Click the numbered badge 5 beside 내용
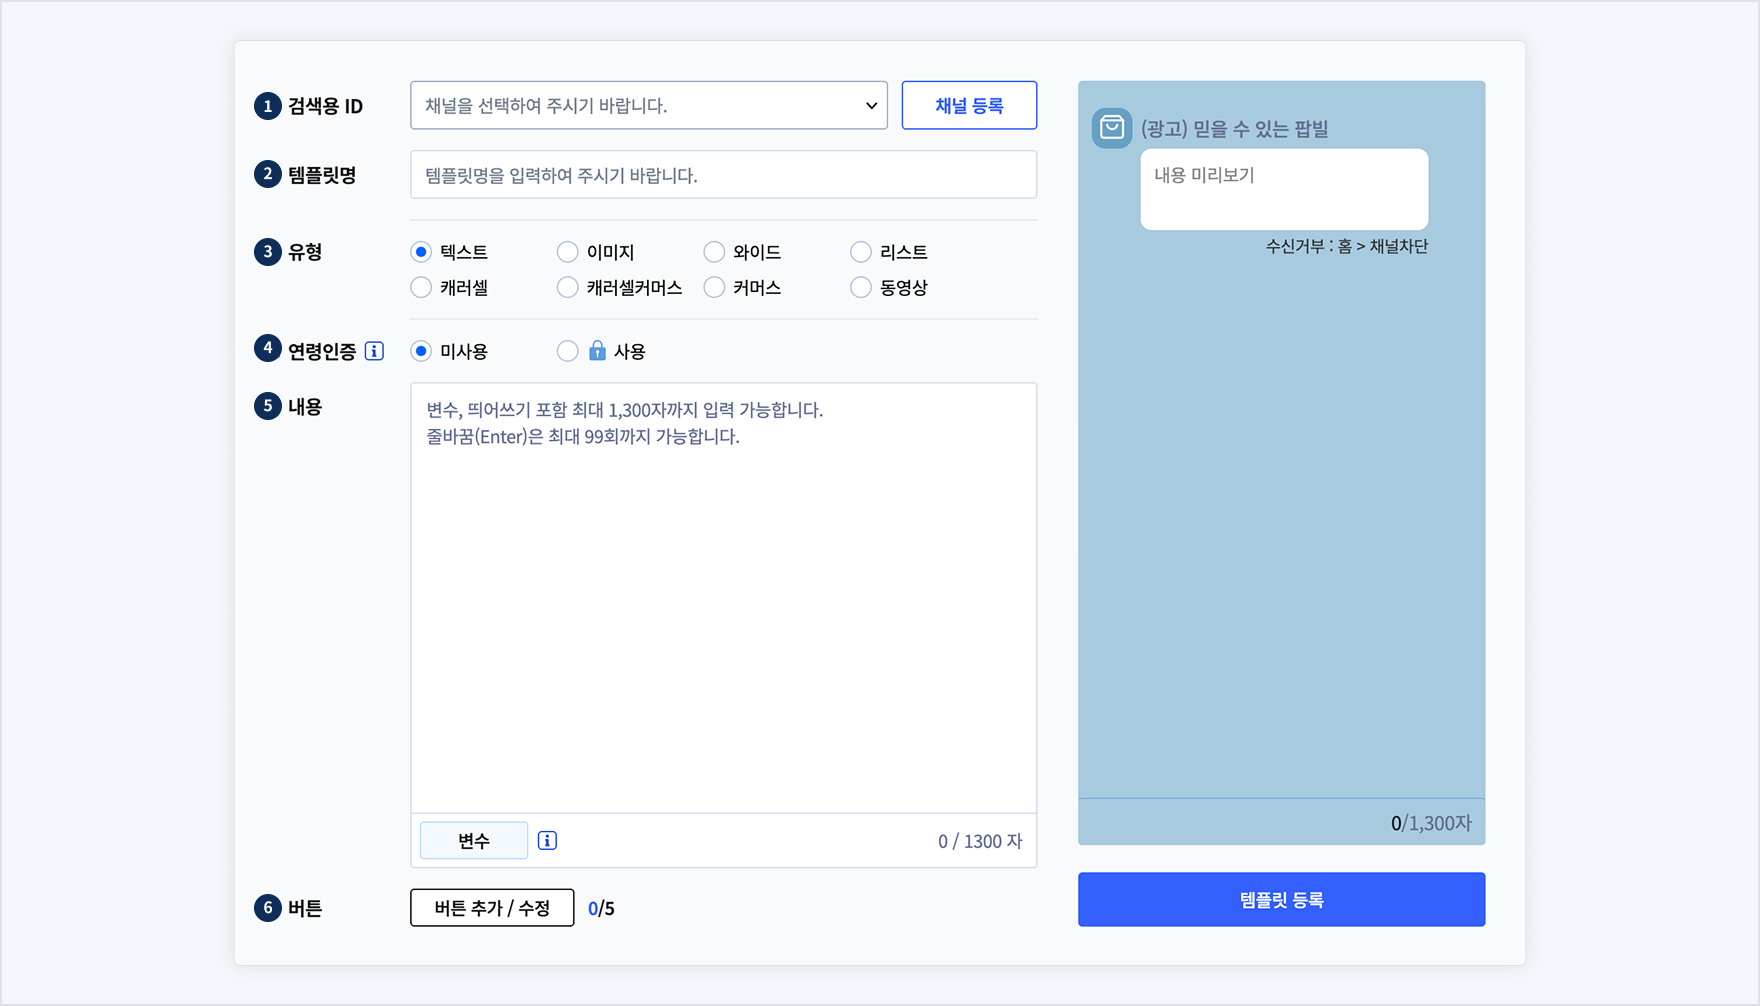The width and height of the screenshot is (1760, 1006). click(267, 406)
